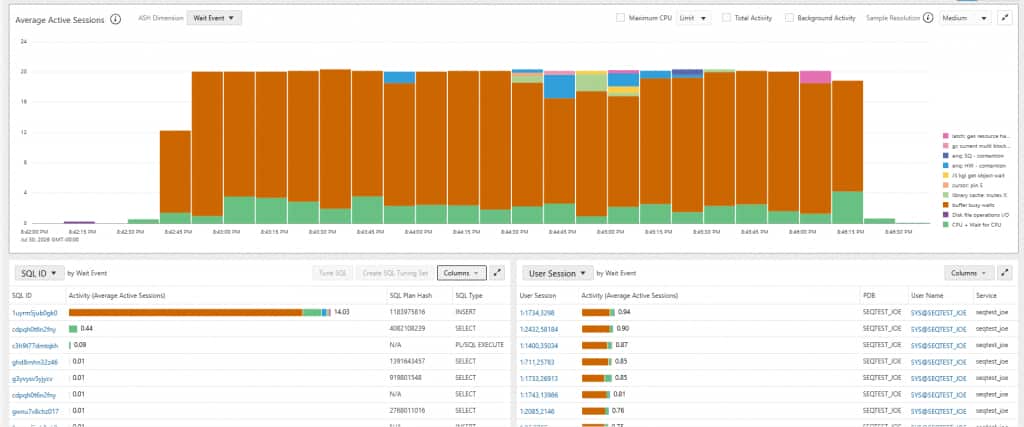Click the buffer busy waits legend swatch

pyautogui.click(x=946, y=206)
